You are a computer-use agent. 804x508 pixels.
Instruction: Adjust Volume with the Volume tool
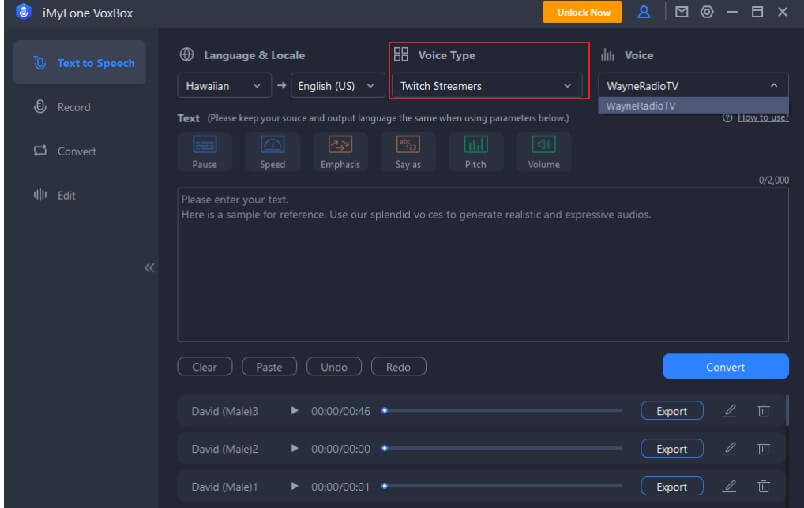click(x=544, y=152)
